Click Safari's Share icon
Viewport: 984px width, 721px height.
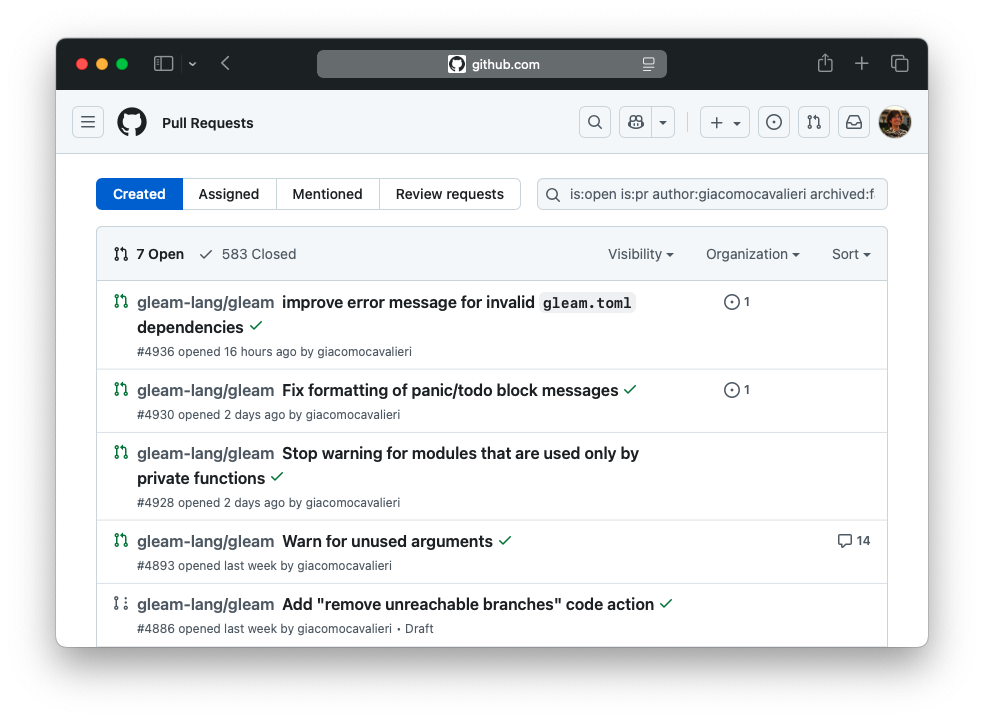825,64
